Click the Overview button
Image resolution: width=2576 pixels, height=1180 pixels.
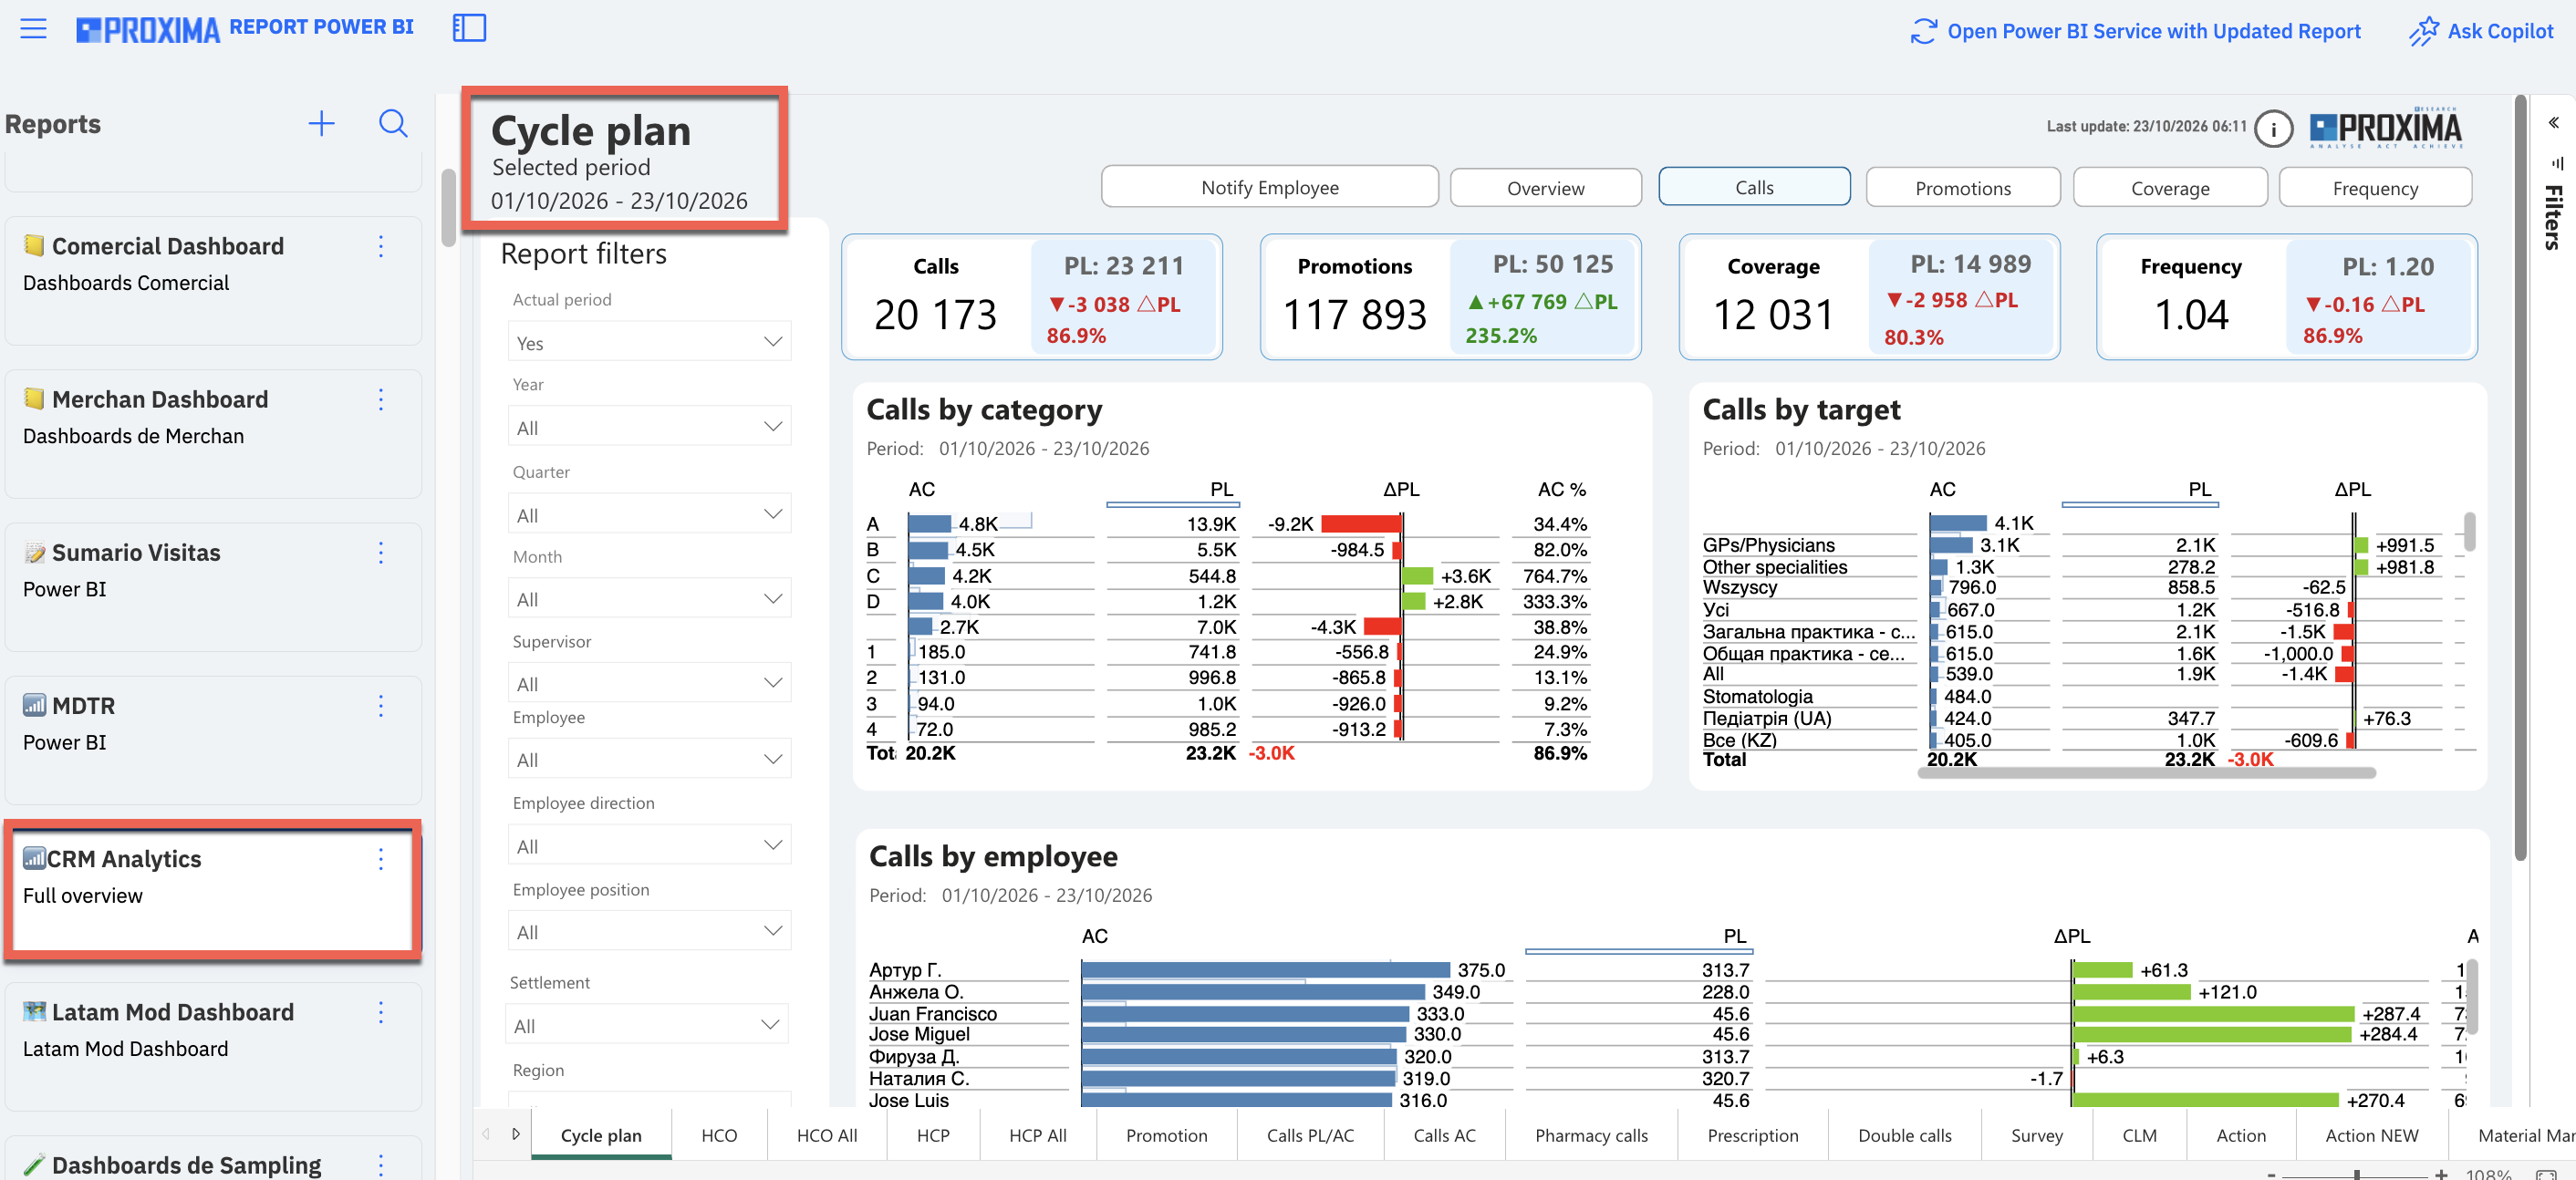pyautogui.click(x=1545, y=188)
